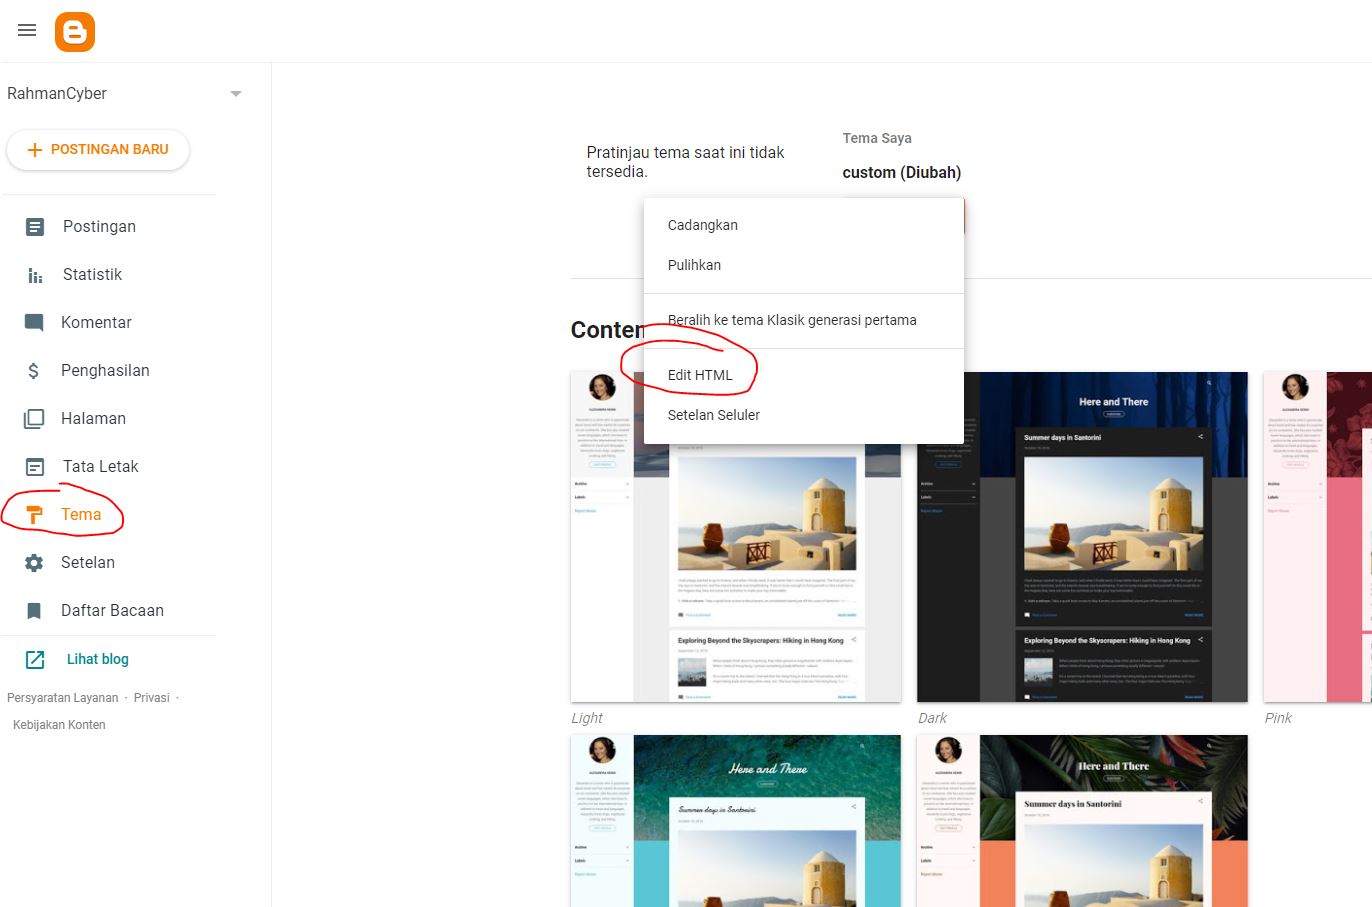Open Persyaratan Layanan link
1372x907 pixels.
(63, 698)
